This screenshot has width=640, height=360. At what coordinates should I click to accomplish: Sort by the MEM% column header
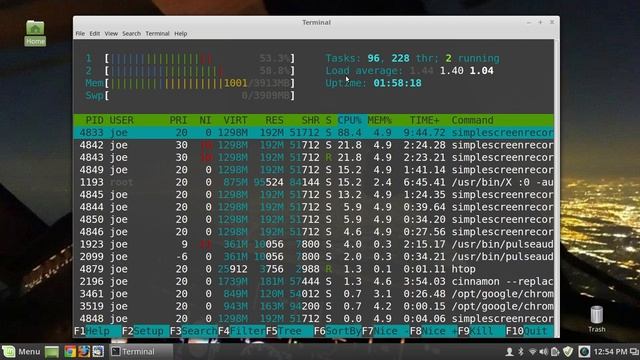point(380,120)
